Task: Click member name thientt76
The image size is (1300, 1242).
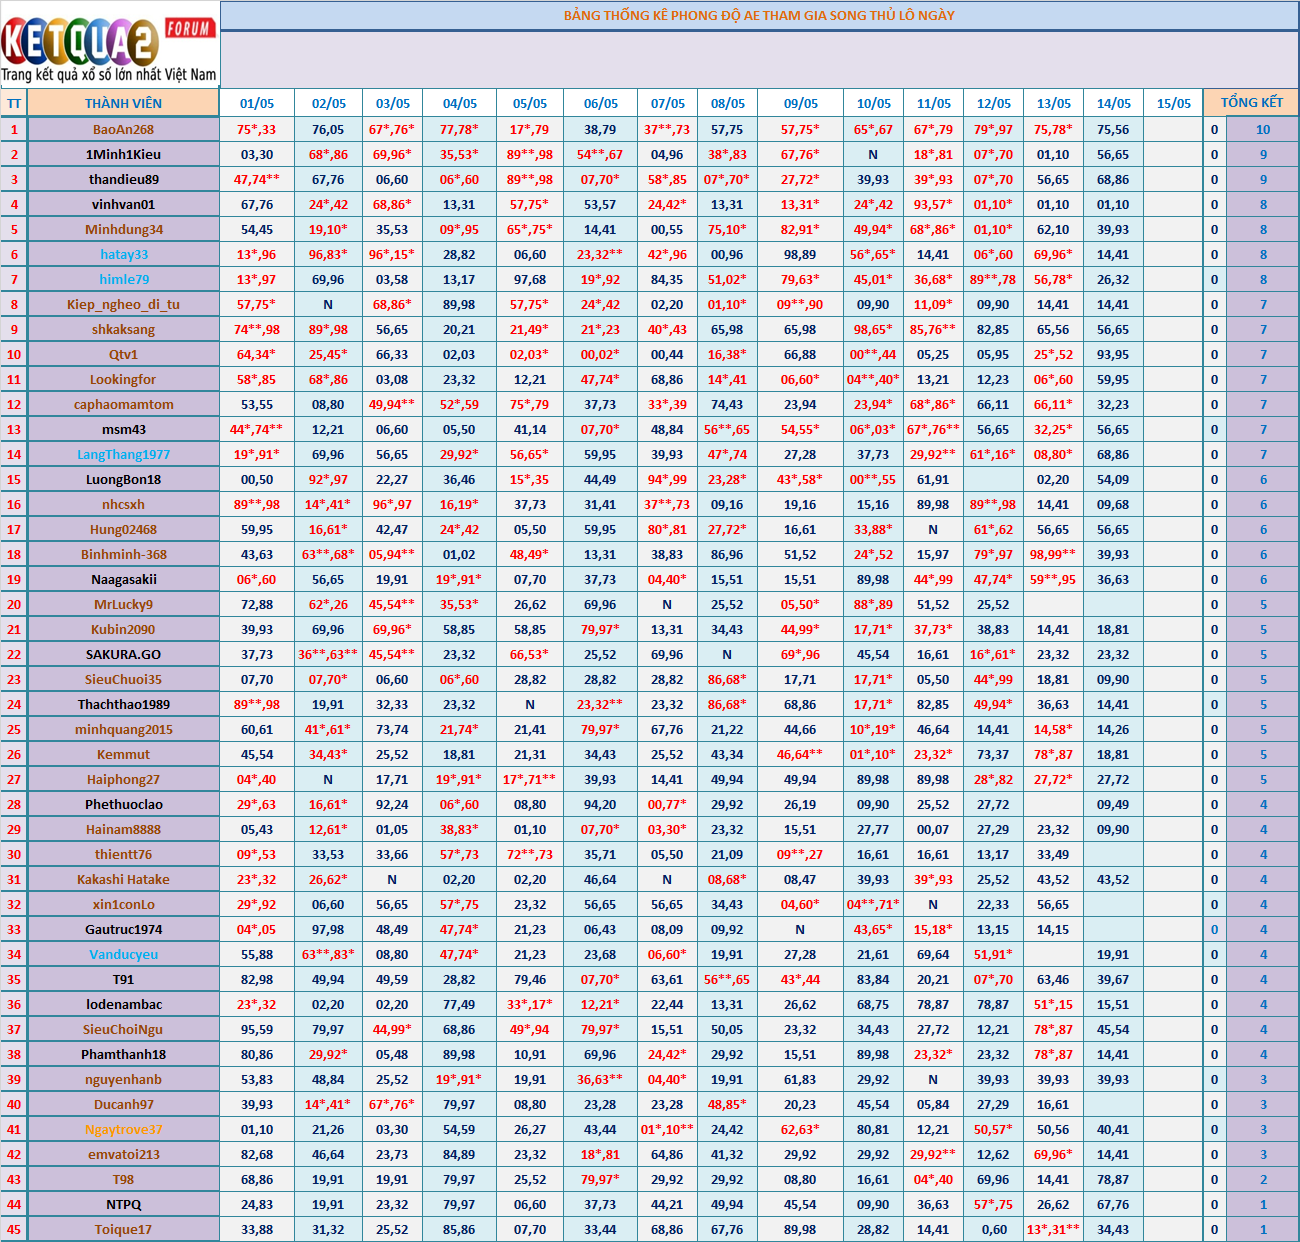Action: point(123,854)
